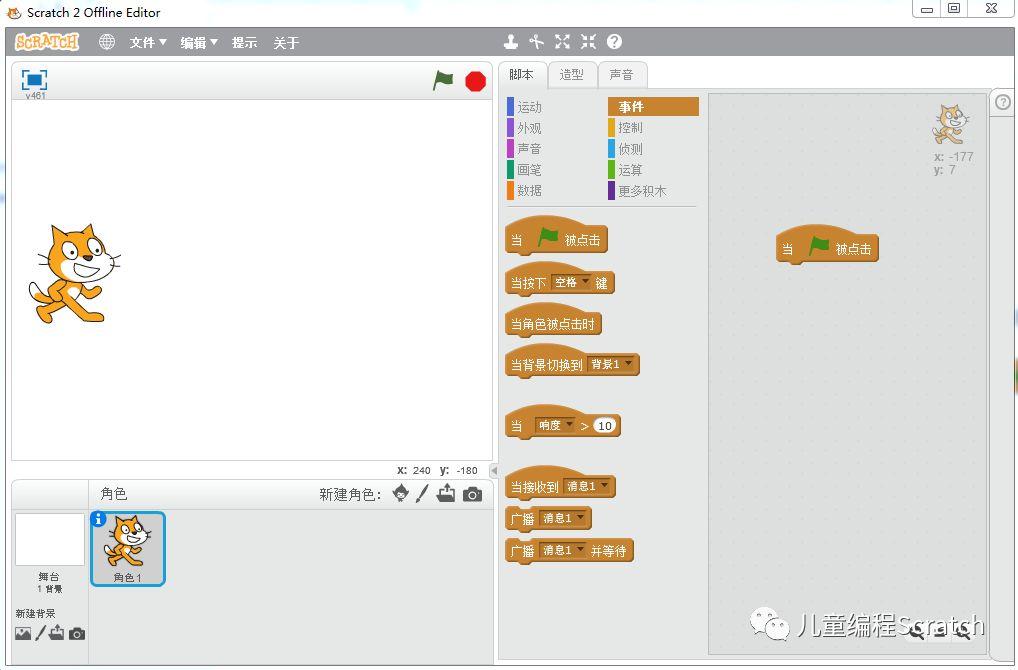Switch to the 脚本 tab
This screenshot has width=1018, height=670.
click(x=521, y=75)
